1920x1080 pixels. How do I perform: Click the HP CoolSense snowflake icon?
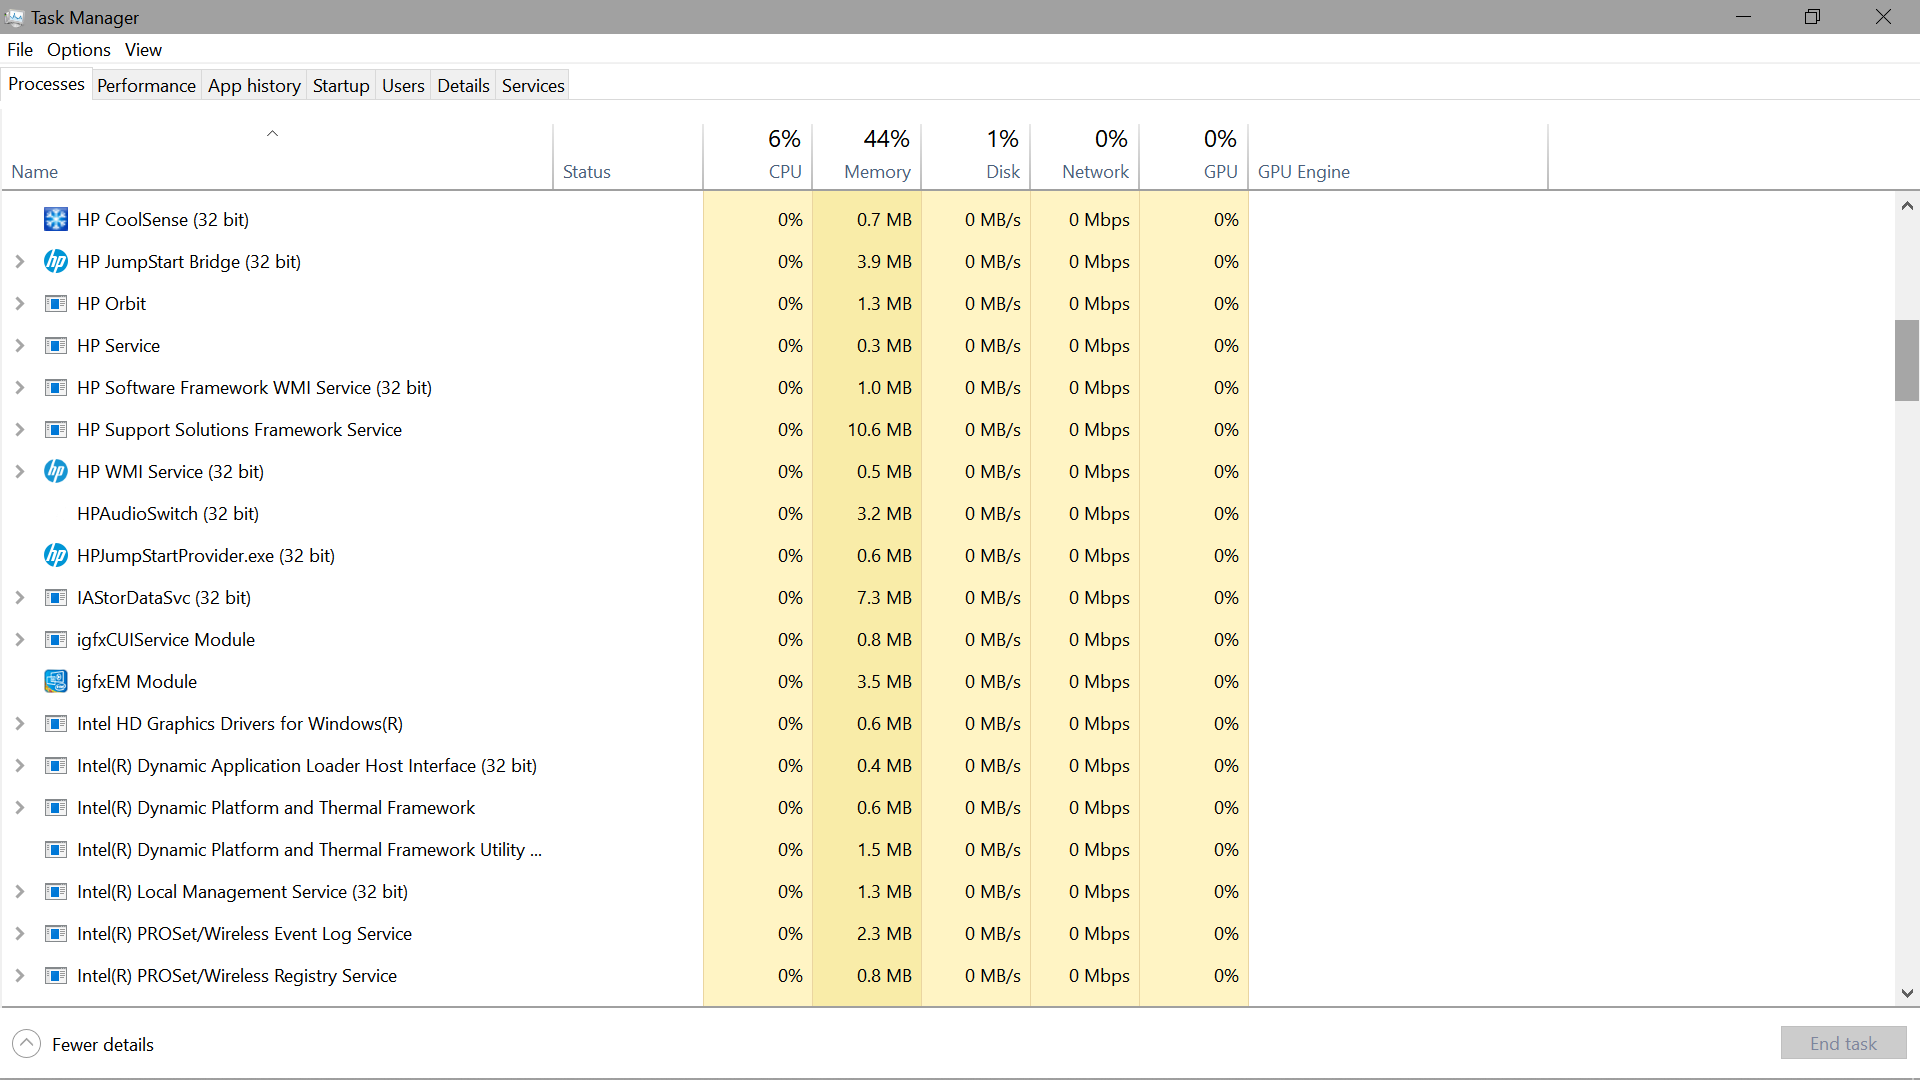tap(56, 219)
